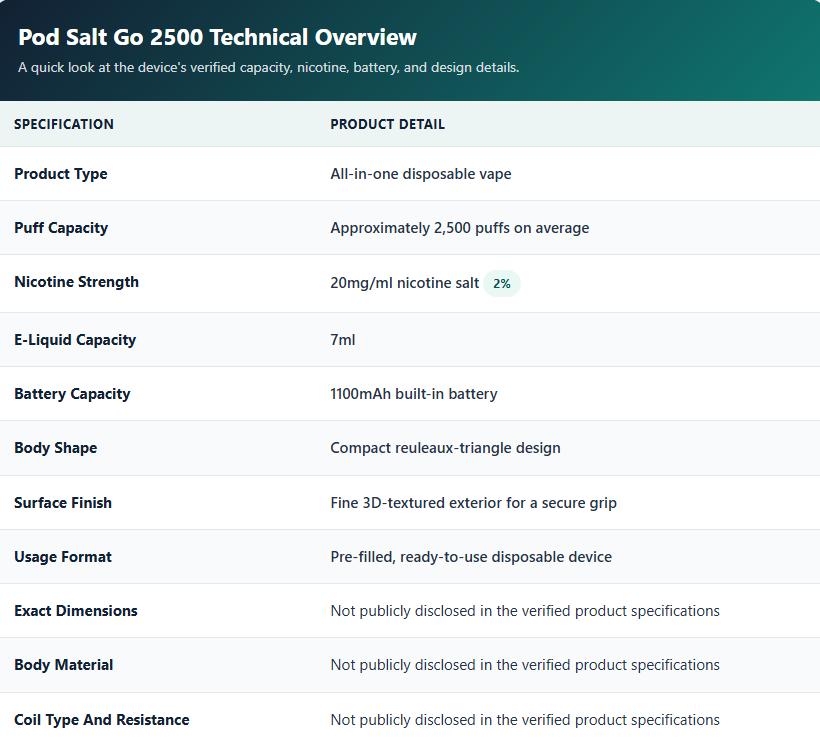The image size is (820, 745).
Task: Click the 'Pod Salt Go 2500 Technical Overview' heading
Action: click(217, 37)
